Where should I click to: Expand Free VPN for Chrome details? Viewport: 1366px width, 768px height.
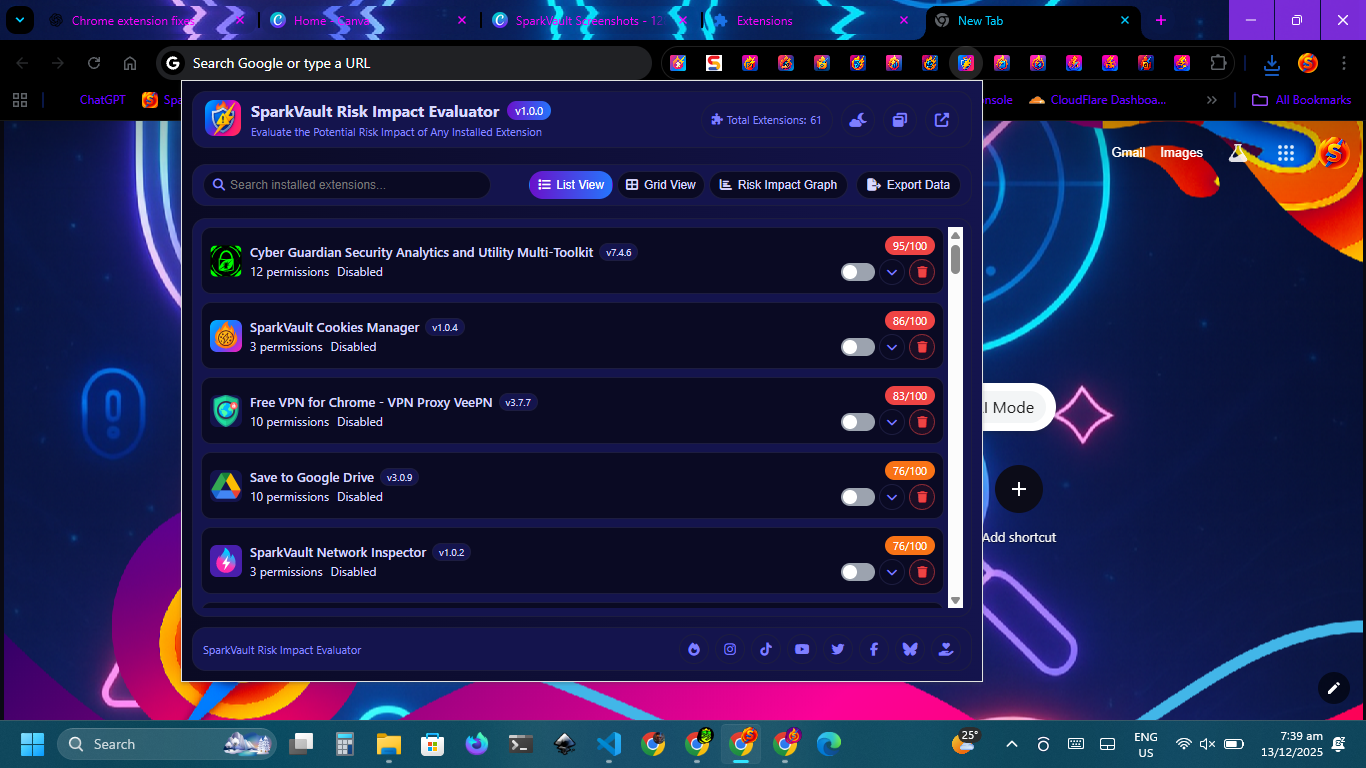[891, 422]
